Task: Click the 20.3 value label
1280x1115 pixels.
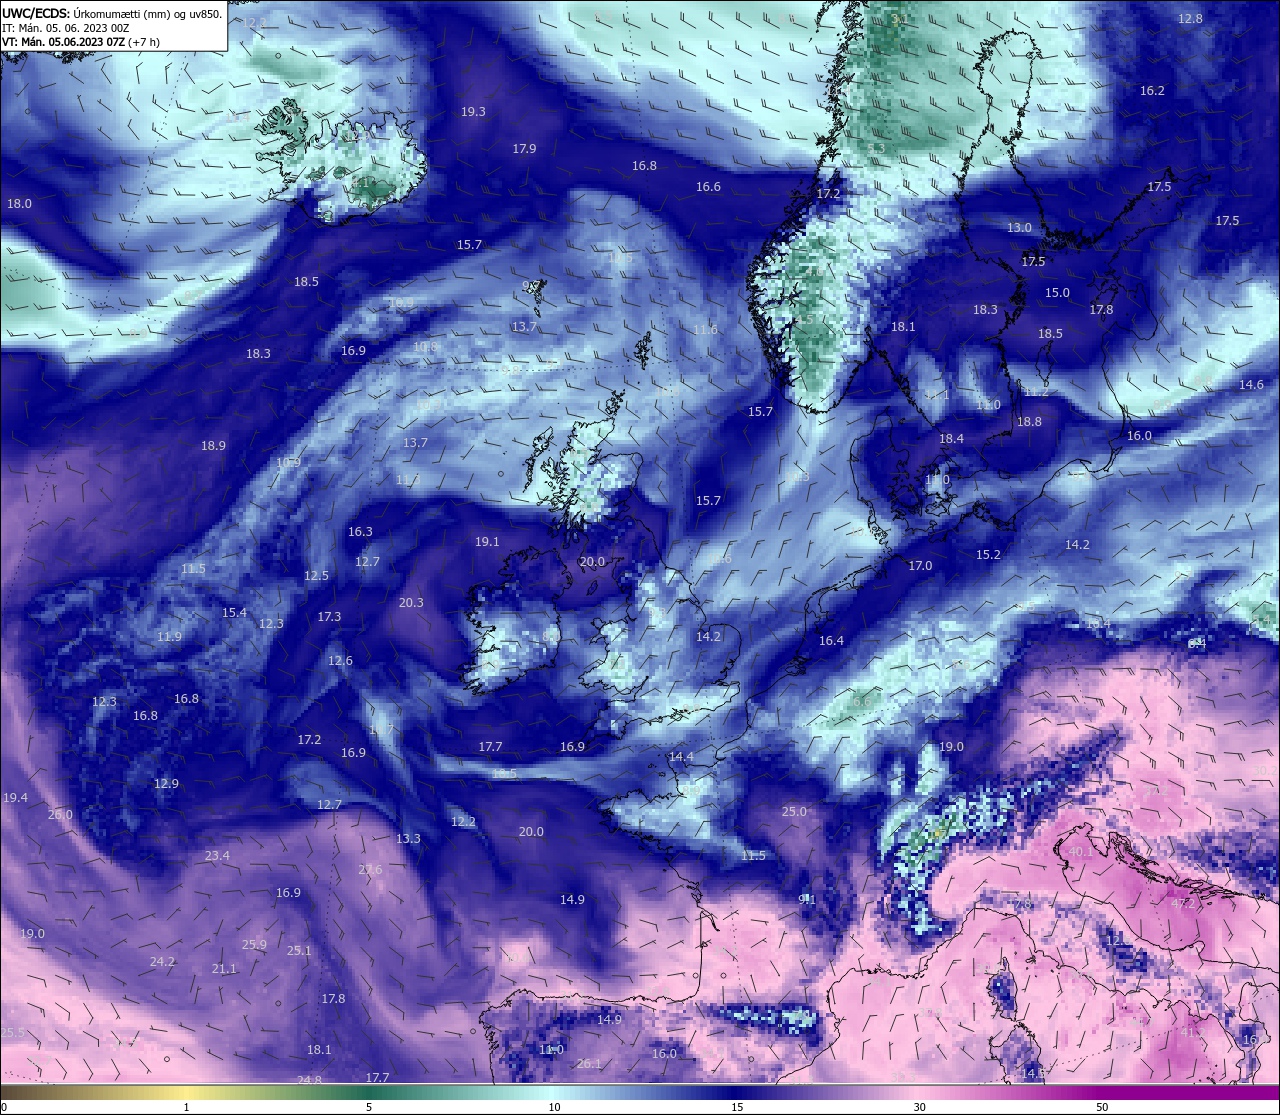Action: click(x=411, y=603)
